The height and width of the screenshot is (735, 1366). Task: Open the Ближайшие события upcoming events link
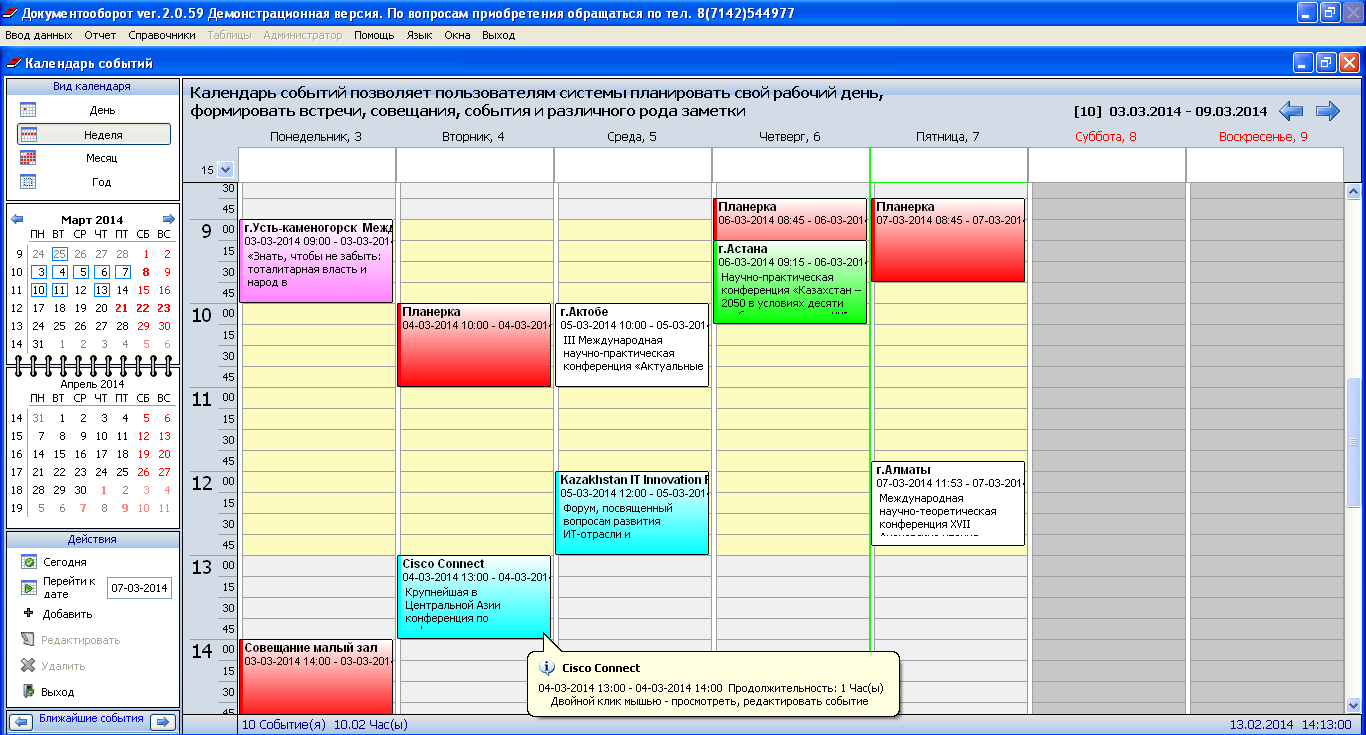(91, 719)
